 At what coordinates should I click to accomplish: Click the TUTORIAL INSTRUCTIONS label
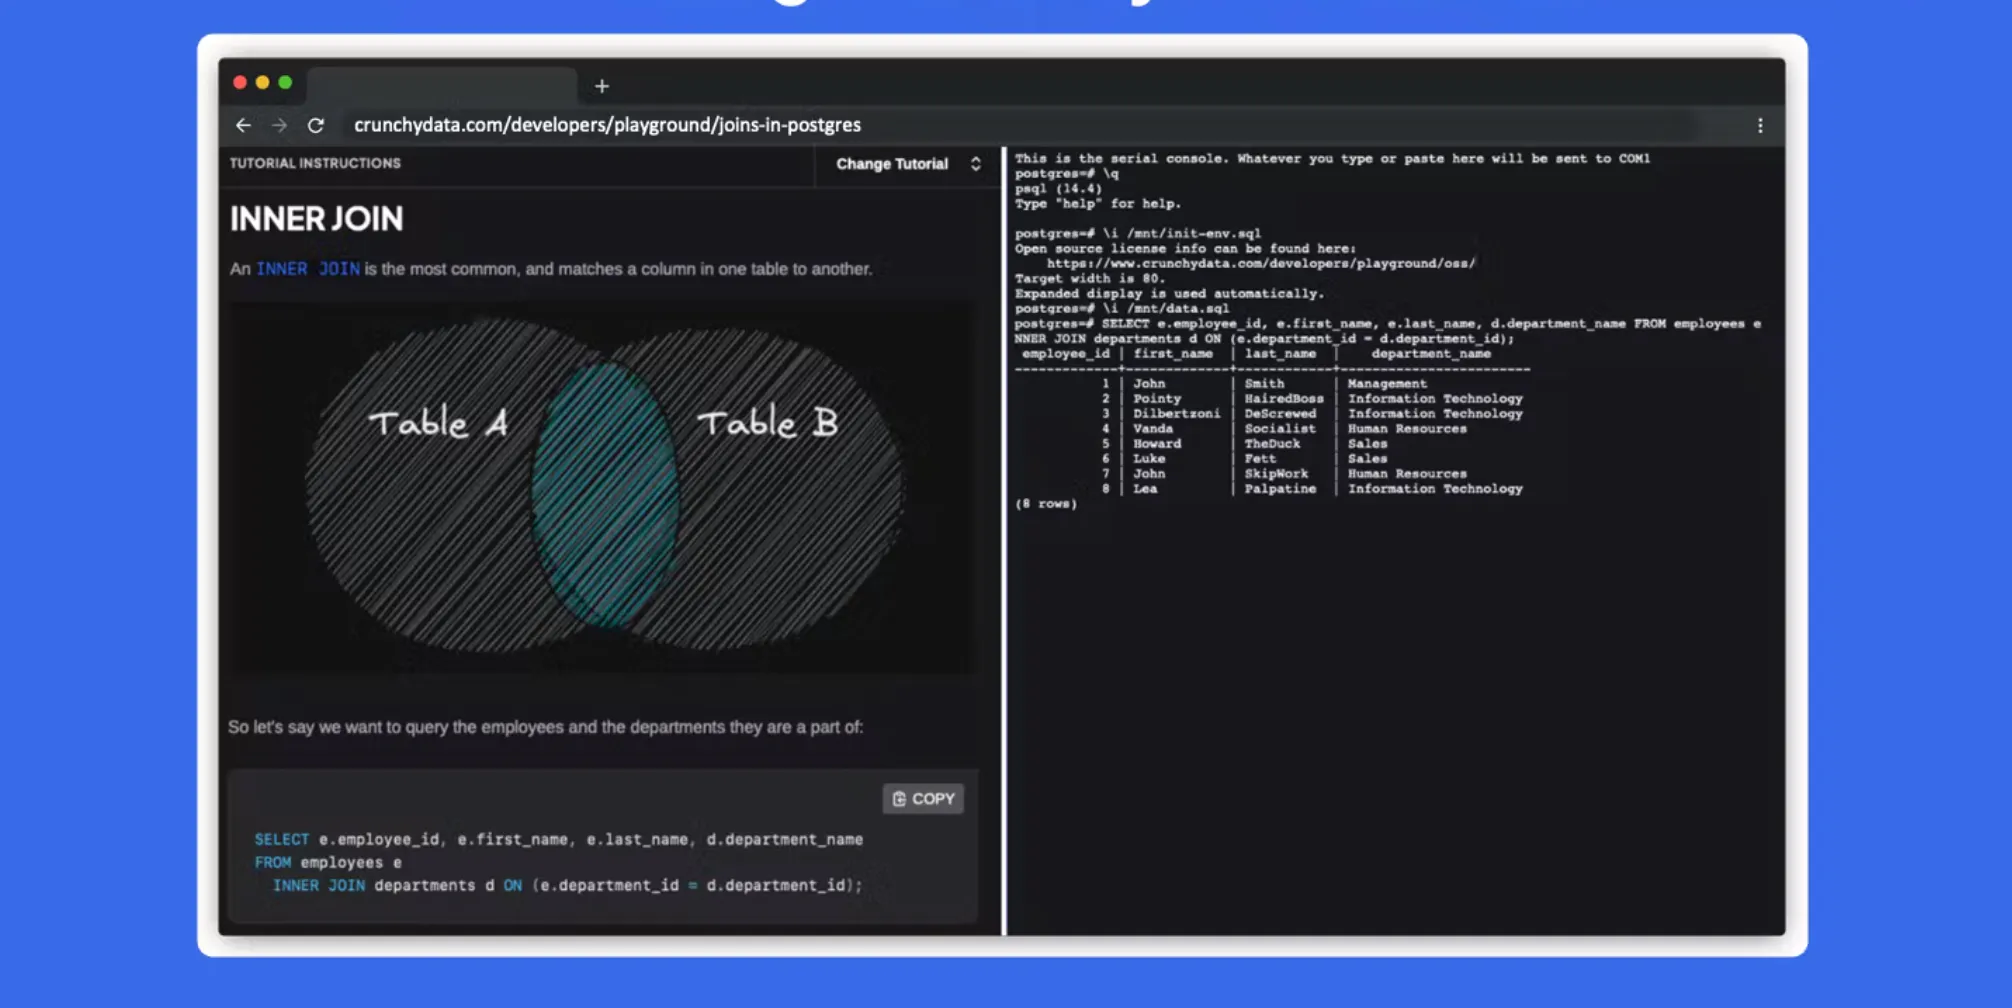coord(315,163)
